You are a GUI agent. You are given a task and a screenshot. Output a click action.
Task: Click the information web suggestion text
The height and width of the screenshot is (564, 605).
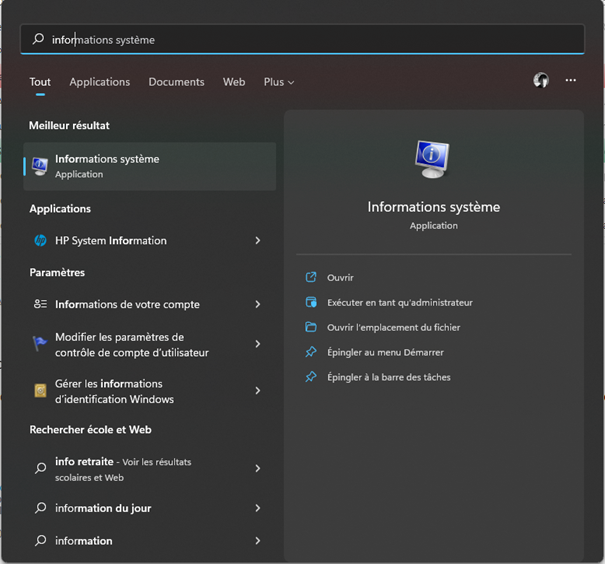pos(84,541)
